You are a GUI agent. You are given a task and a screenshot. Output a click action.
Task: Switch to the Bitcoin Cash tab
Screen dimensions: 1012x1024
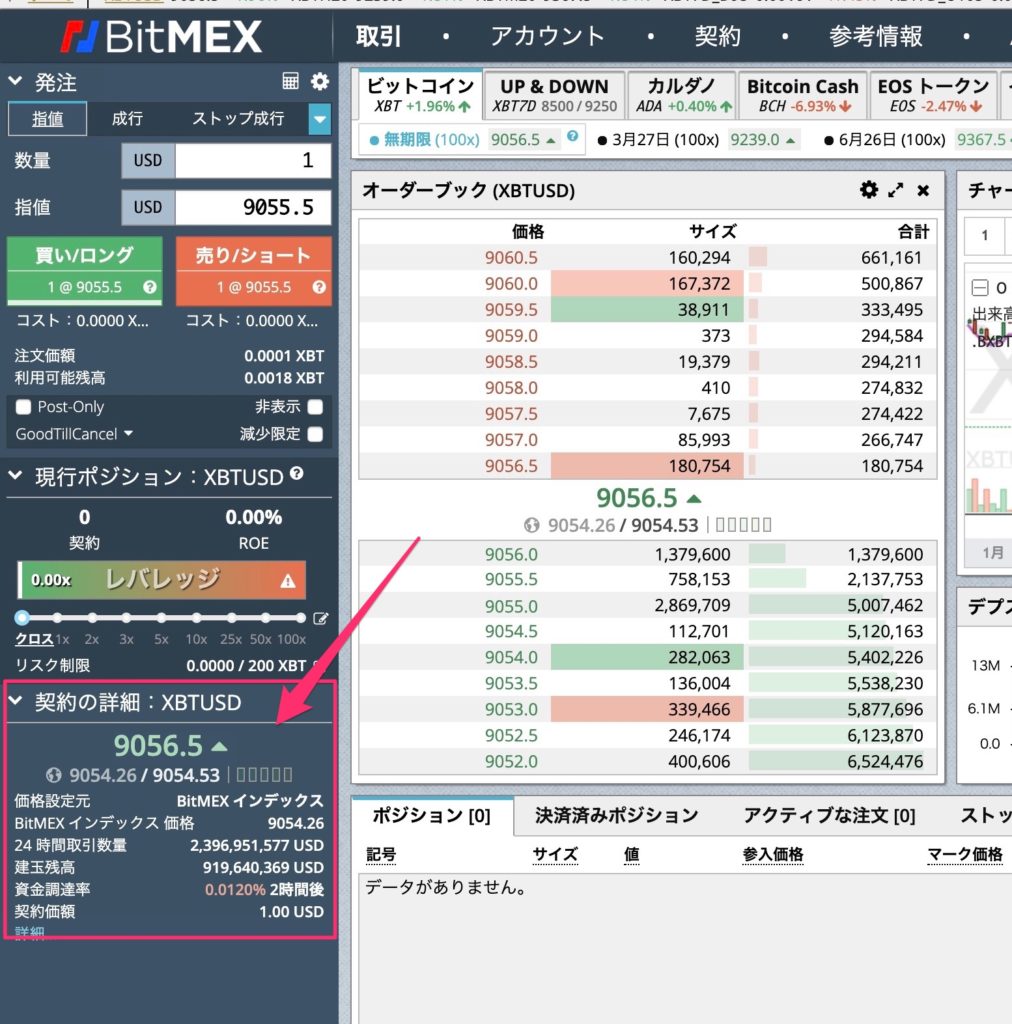[802, 95]
